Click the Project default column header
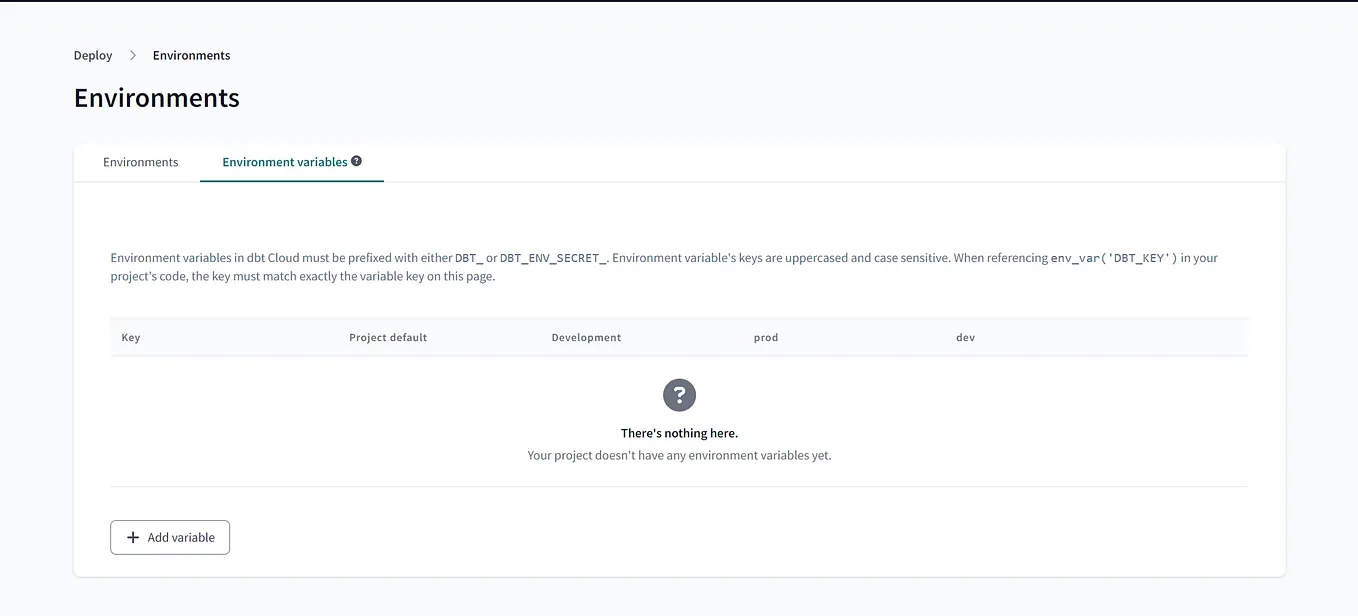 click(x=388, y=337)
